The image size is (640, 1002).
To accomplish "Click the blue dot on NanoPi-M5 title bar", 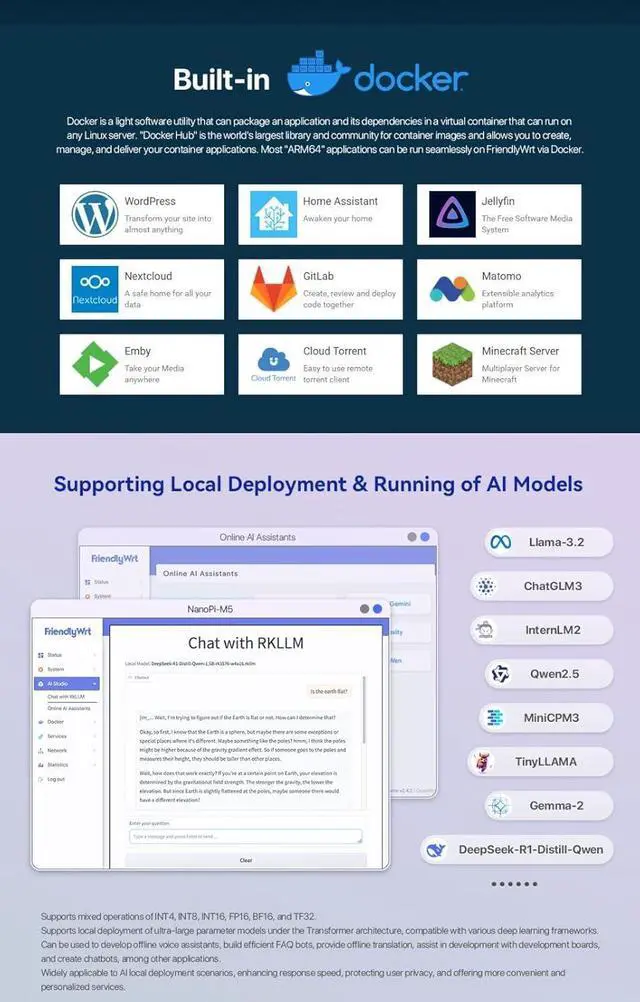I will (377, 609).
